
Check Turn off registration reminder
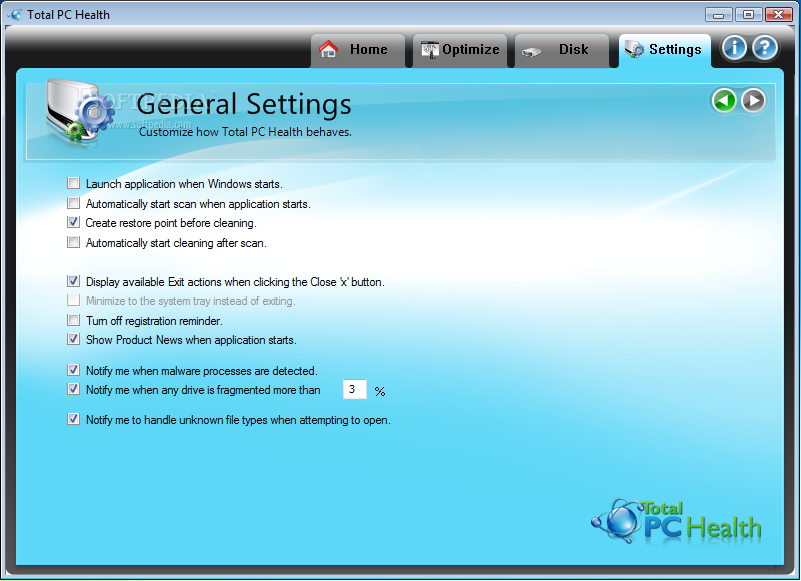pyautogui.click(x=74, y=320)
